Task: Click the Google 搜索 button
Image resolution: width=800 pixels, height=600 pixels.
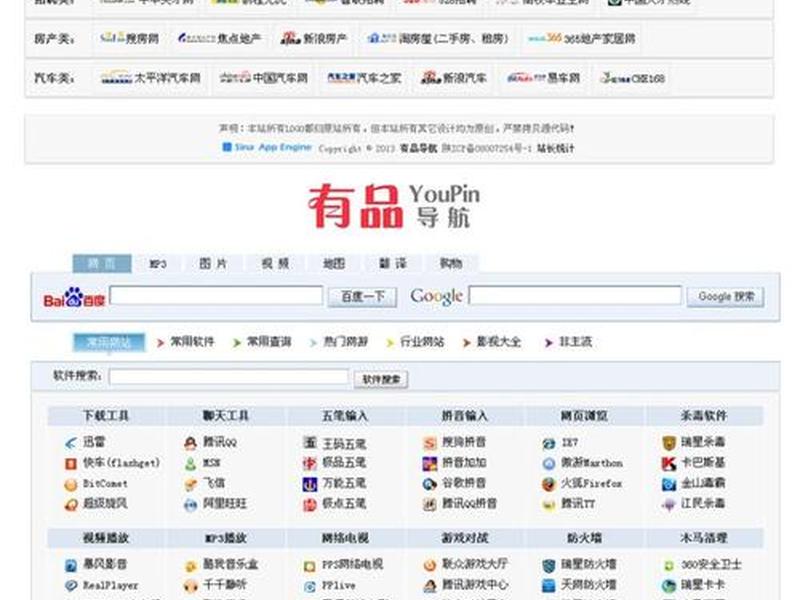Action: pos(726,297)
